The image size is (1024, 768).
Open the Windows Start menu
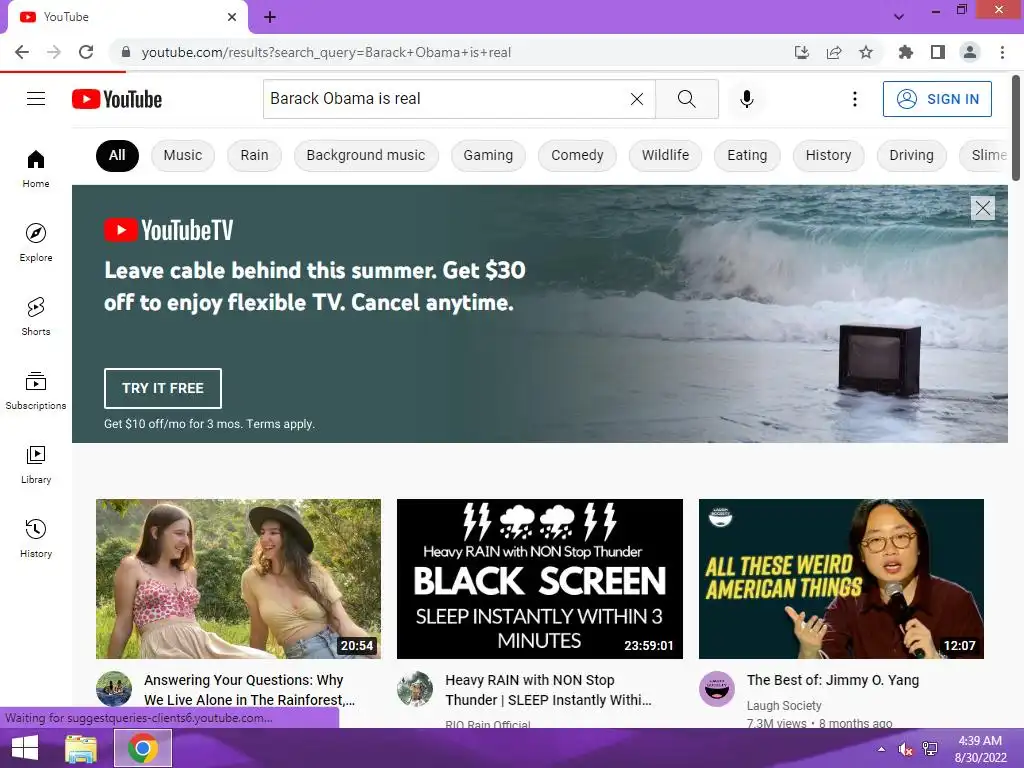coord(25,748)
